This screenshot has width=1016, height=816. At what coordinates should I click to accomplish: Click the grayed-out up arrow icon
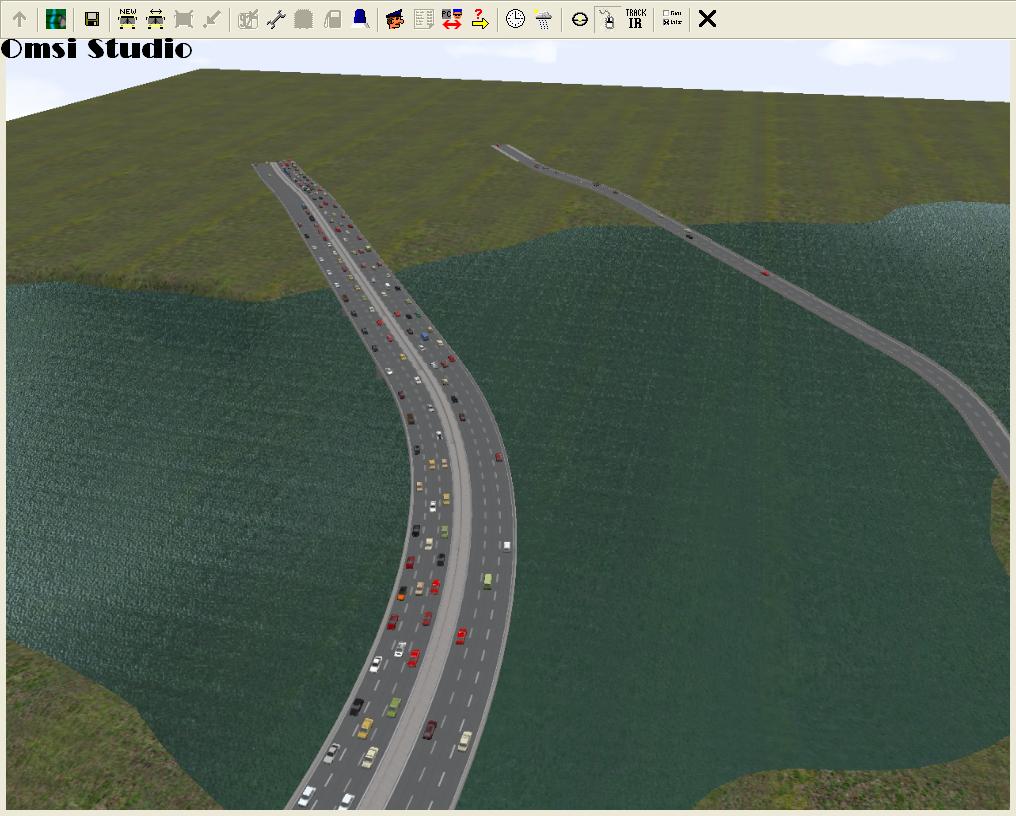(x=19, y=19)
